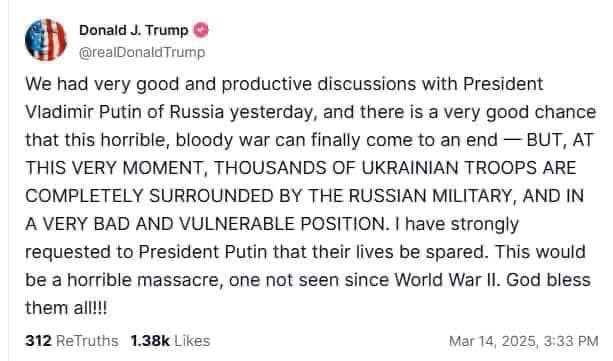Click the ReTruths label
Screen dimensions: 613x361
pyautogui.click(x=87, y=341)
